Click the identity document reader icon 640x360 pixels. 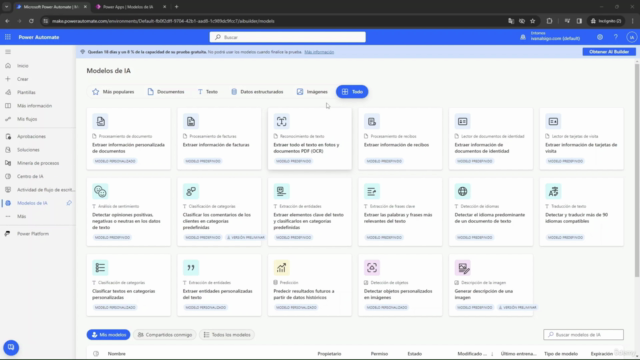(x=462, y=121)
